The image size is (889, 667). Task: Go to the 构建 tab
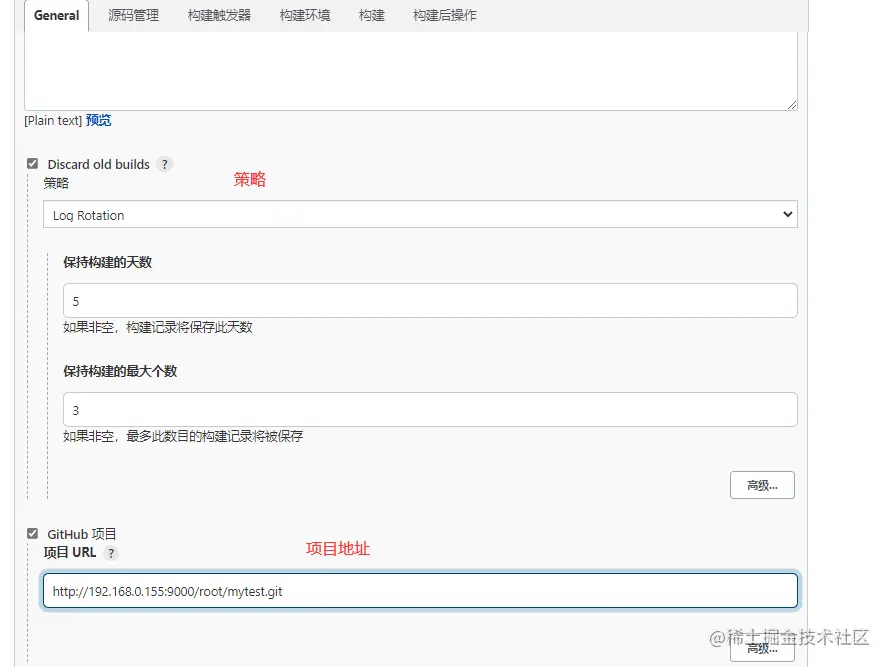point(371,15)
